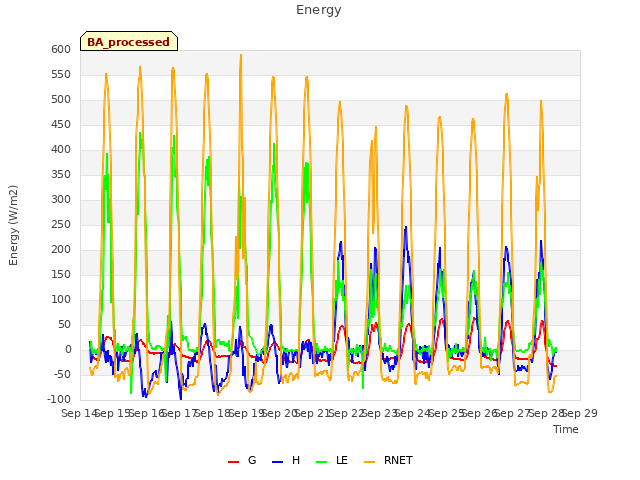Screen dimensions: 640x480
Task: Click the 0 y-axis tick label
Action: pyautogui.click(x=68, y=350)
